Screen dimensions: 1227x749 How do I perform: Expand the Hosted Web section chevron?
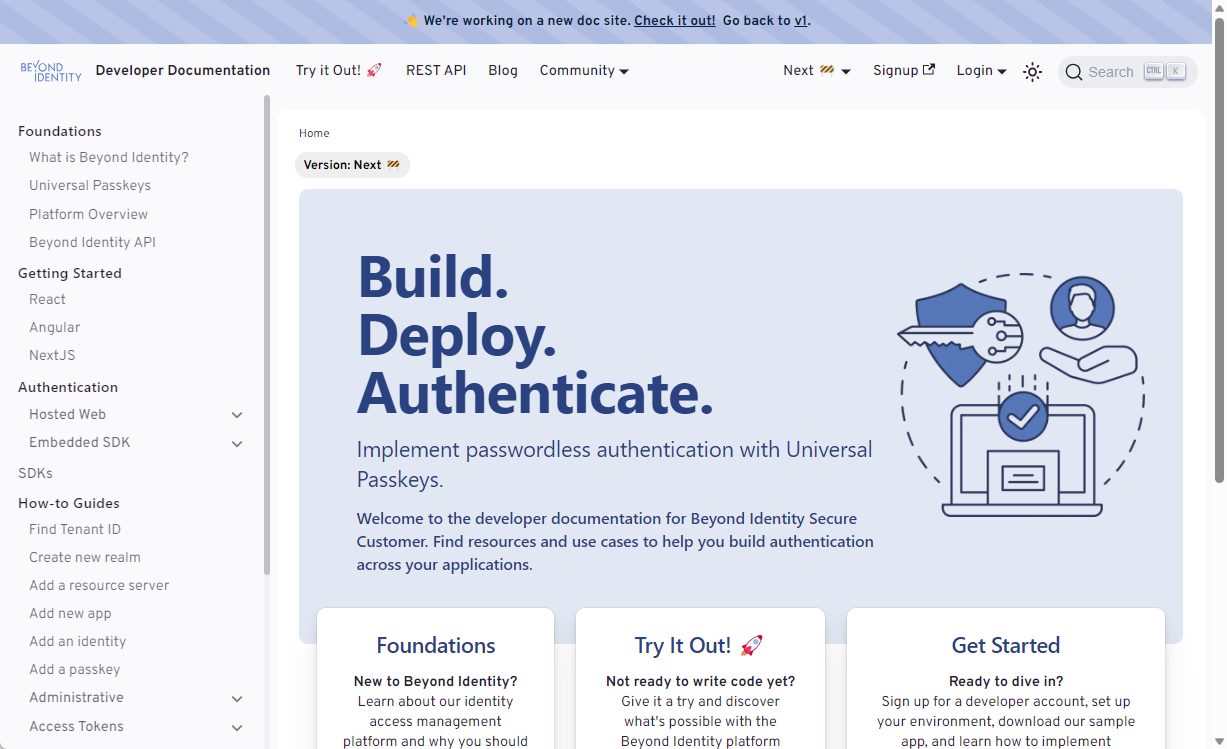[x=237, y=415]
